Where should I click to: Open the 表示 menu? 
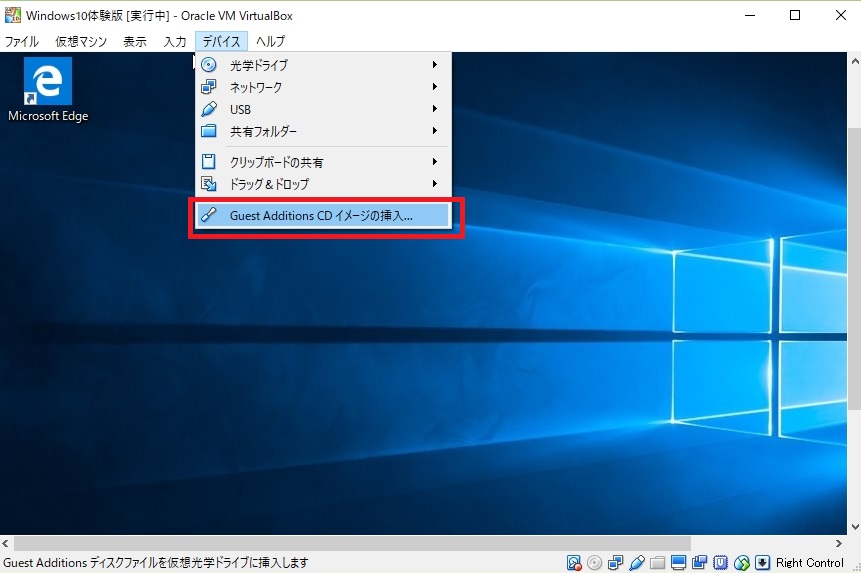(x=135, y=41)
